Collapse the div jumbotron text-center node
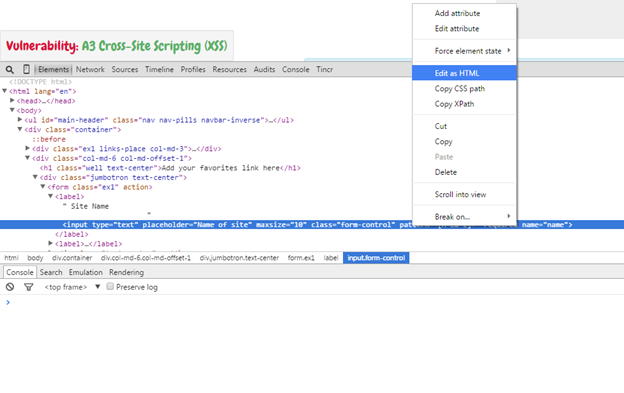 pos(35,177)
